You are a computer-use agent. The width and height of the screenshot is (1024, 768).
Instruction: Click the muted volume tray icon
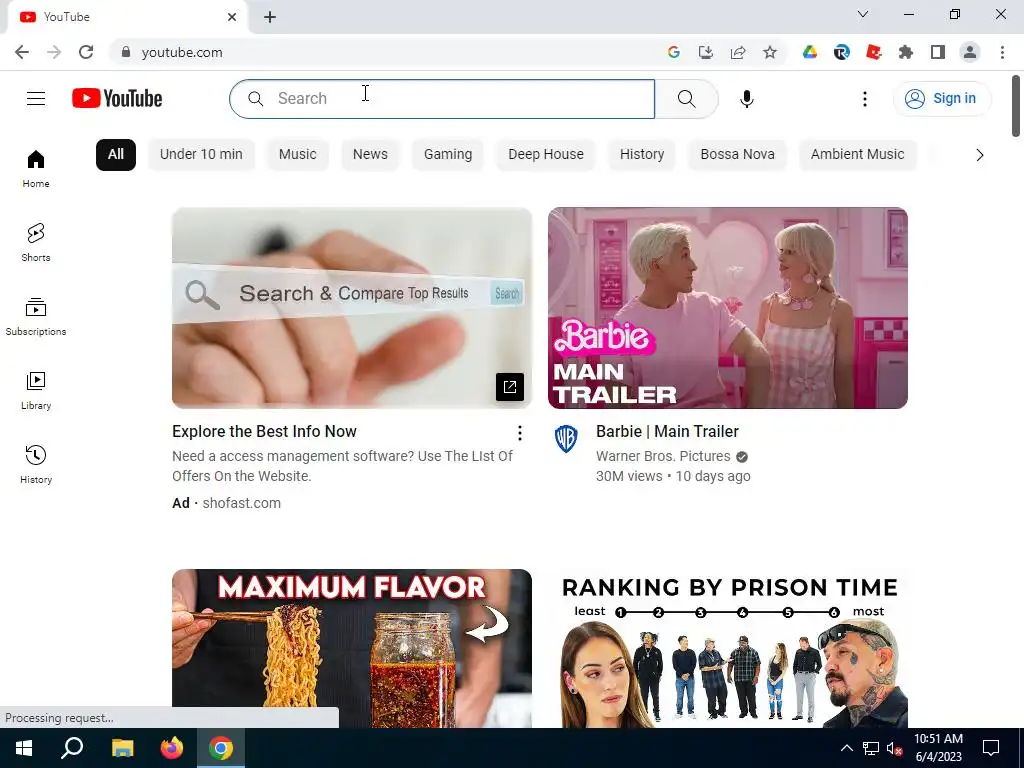894,748
